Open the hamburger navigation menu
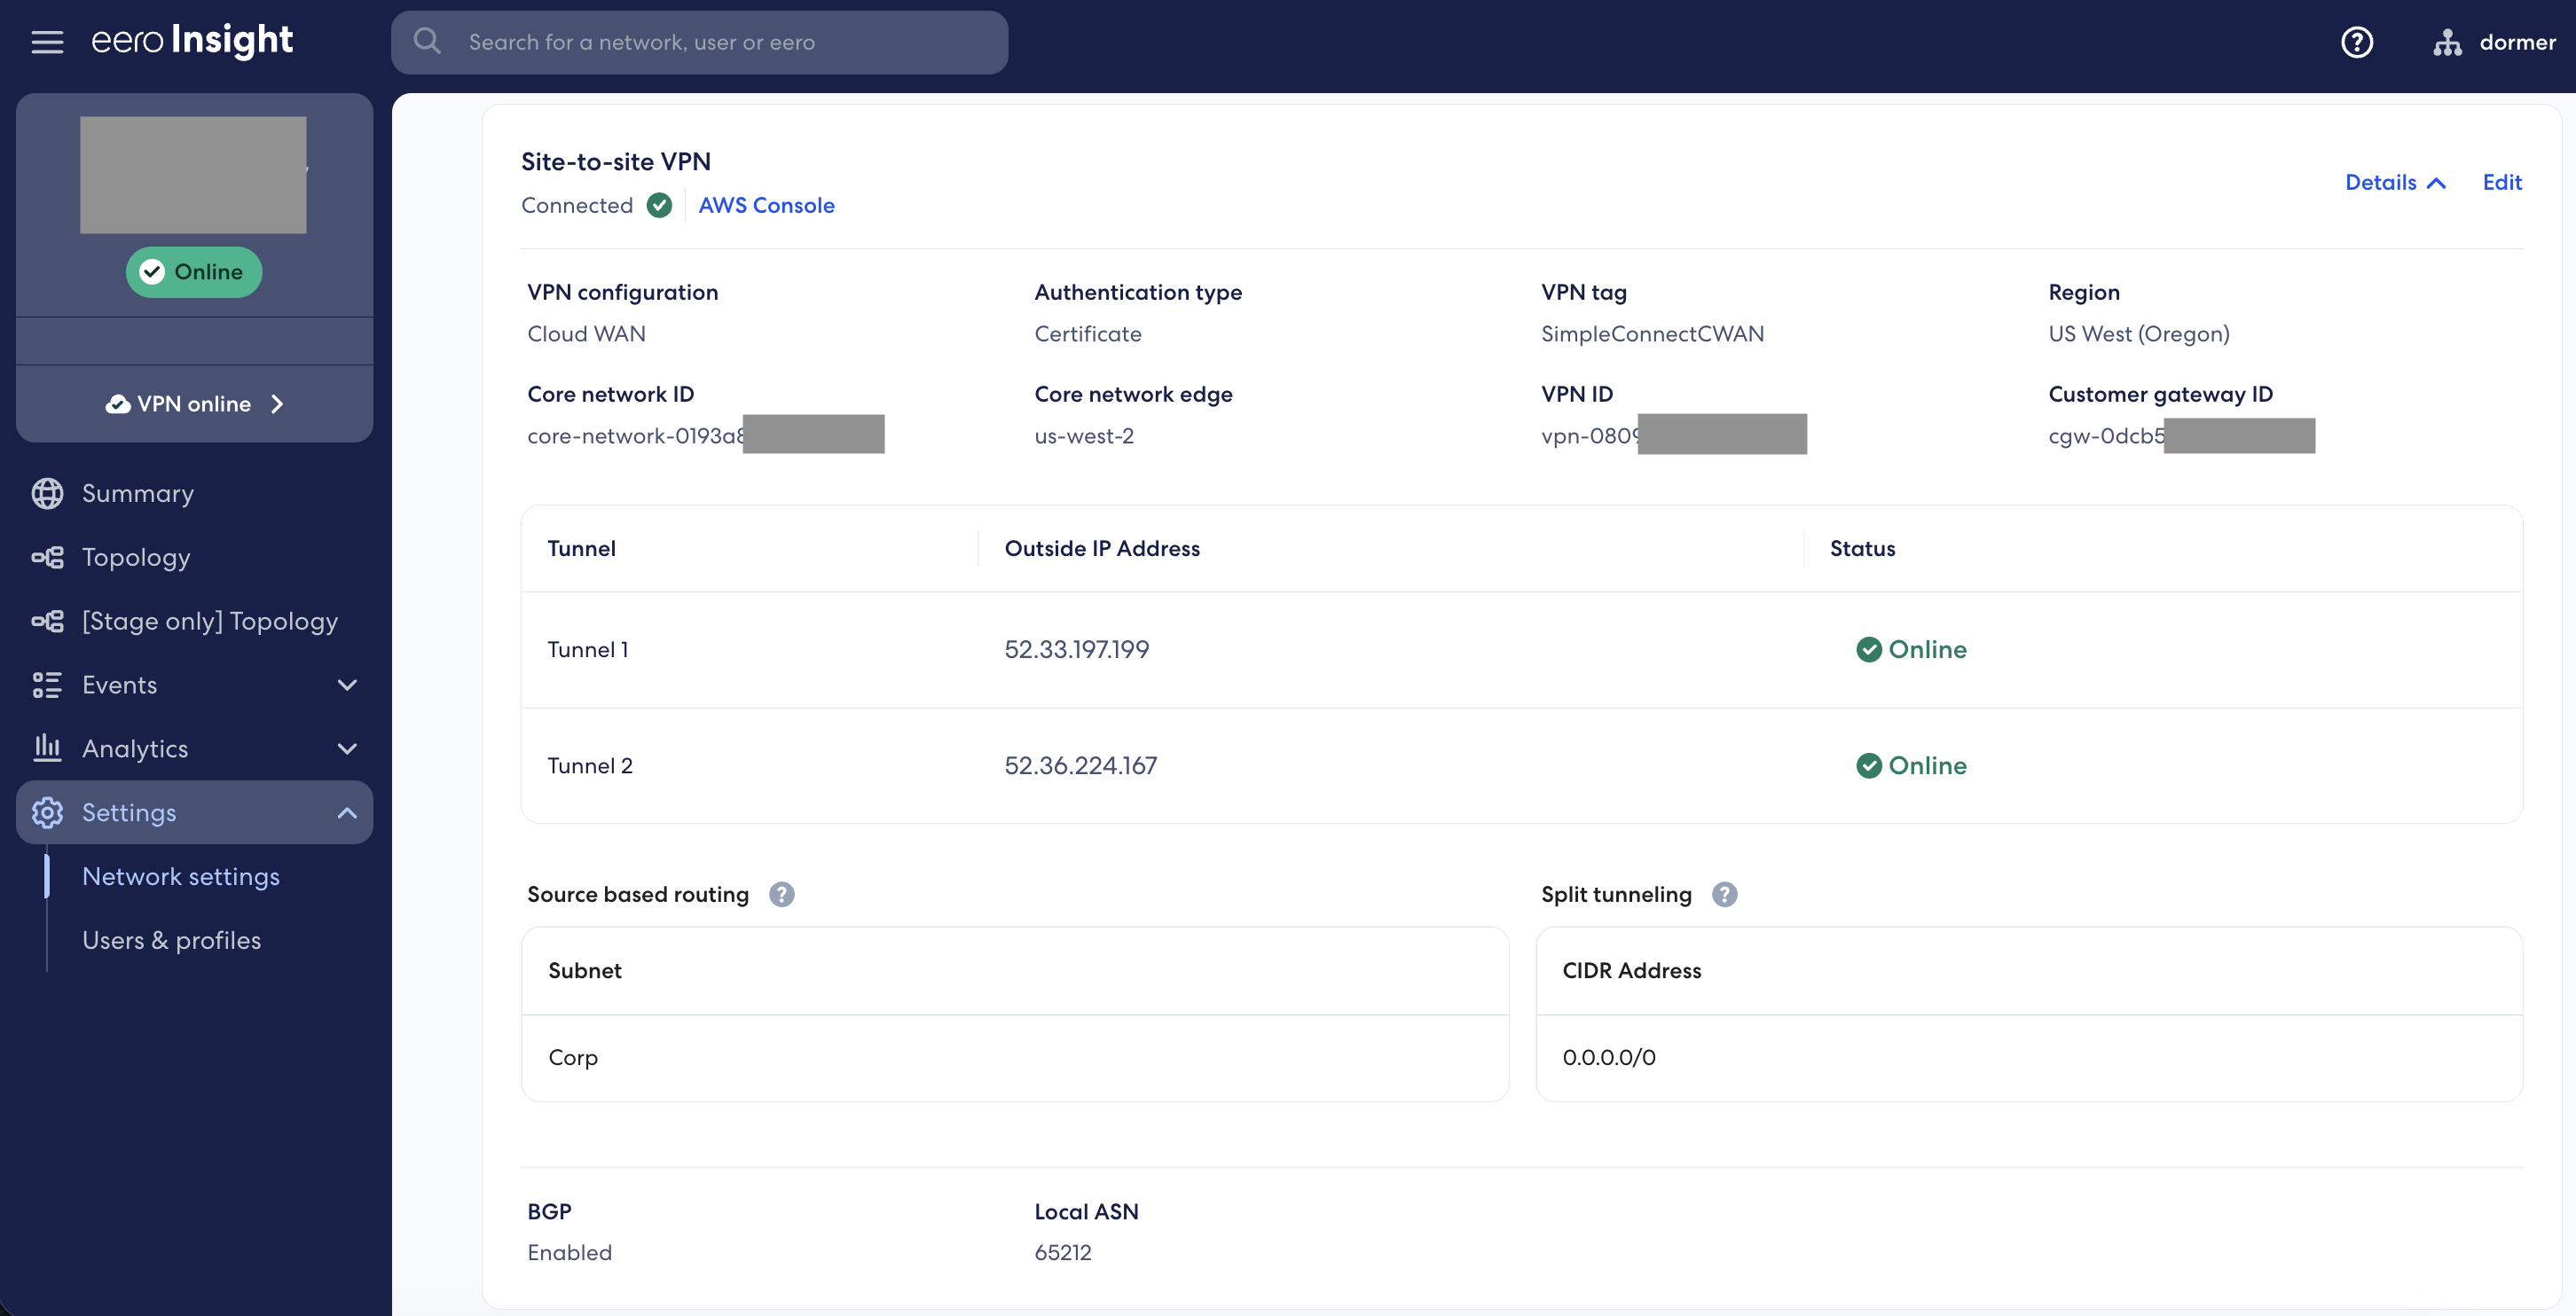2576x1316 pixels. [47, 42]
